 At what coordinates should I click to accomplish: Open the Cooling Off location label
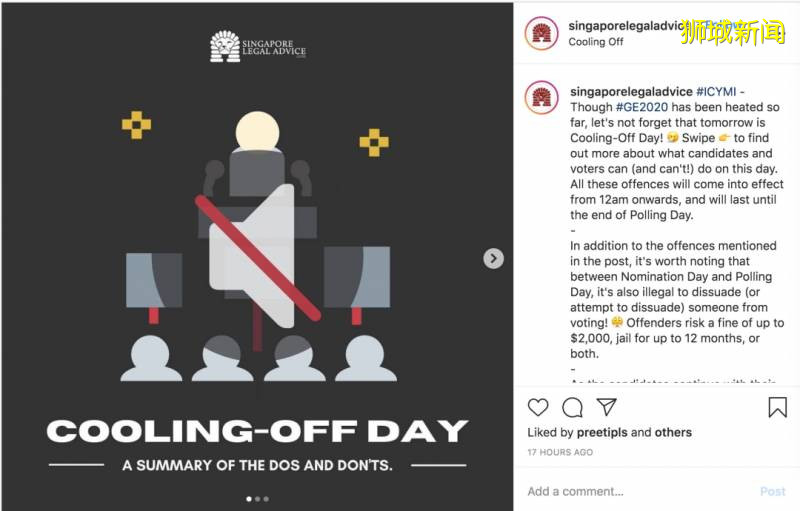pos(596,42)
